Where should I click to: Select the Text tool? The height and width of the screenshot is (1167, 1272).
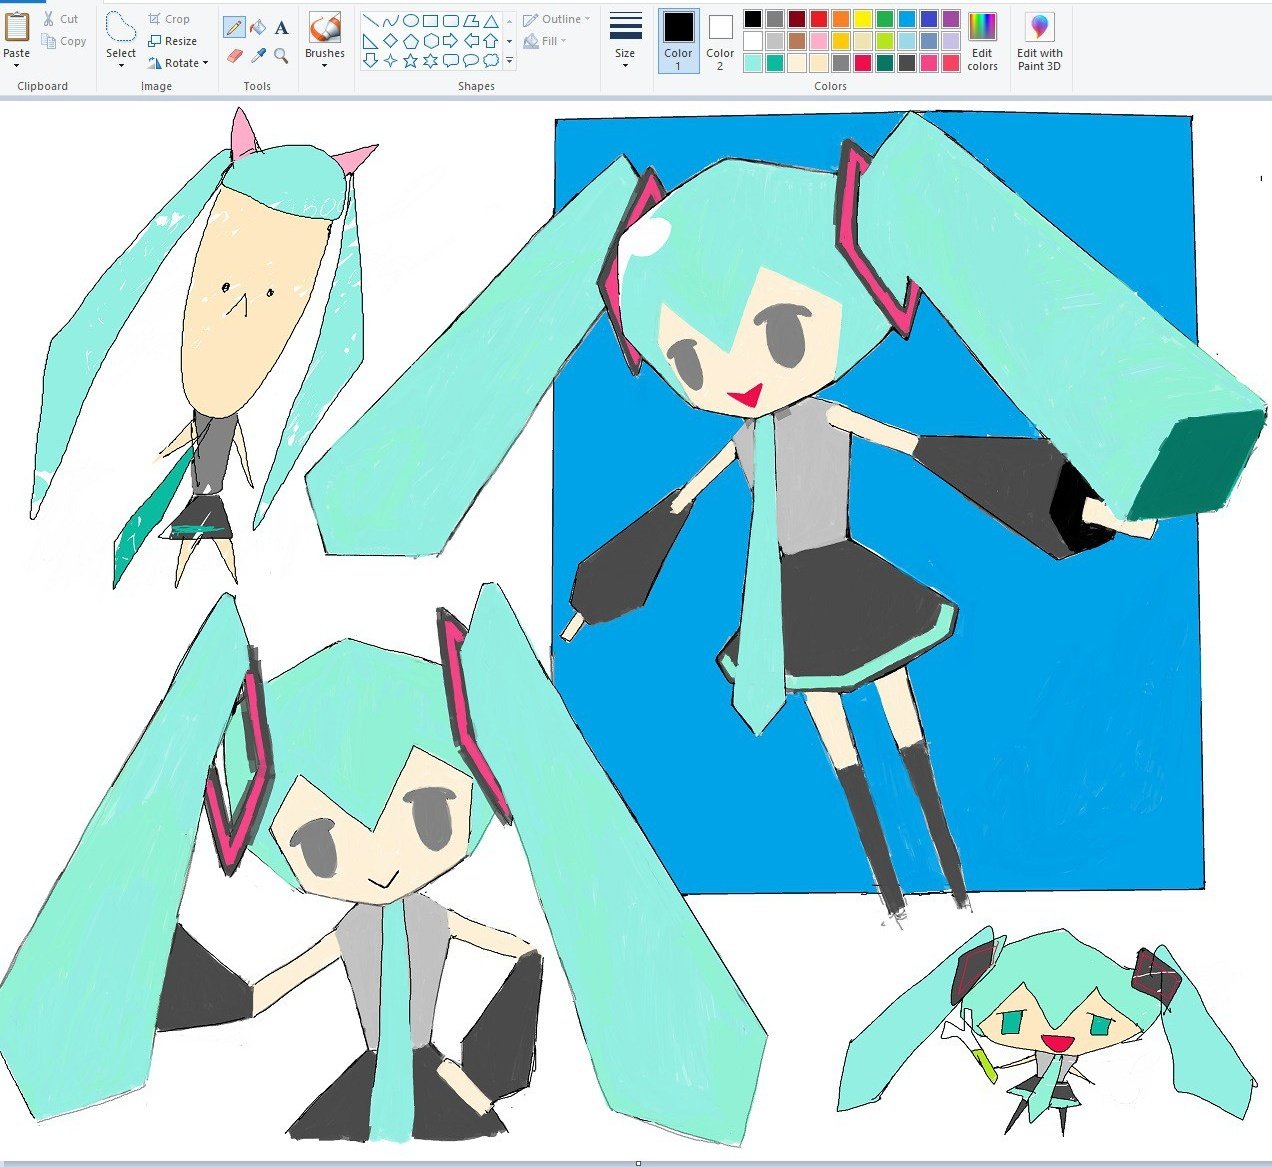point(281,27)
